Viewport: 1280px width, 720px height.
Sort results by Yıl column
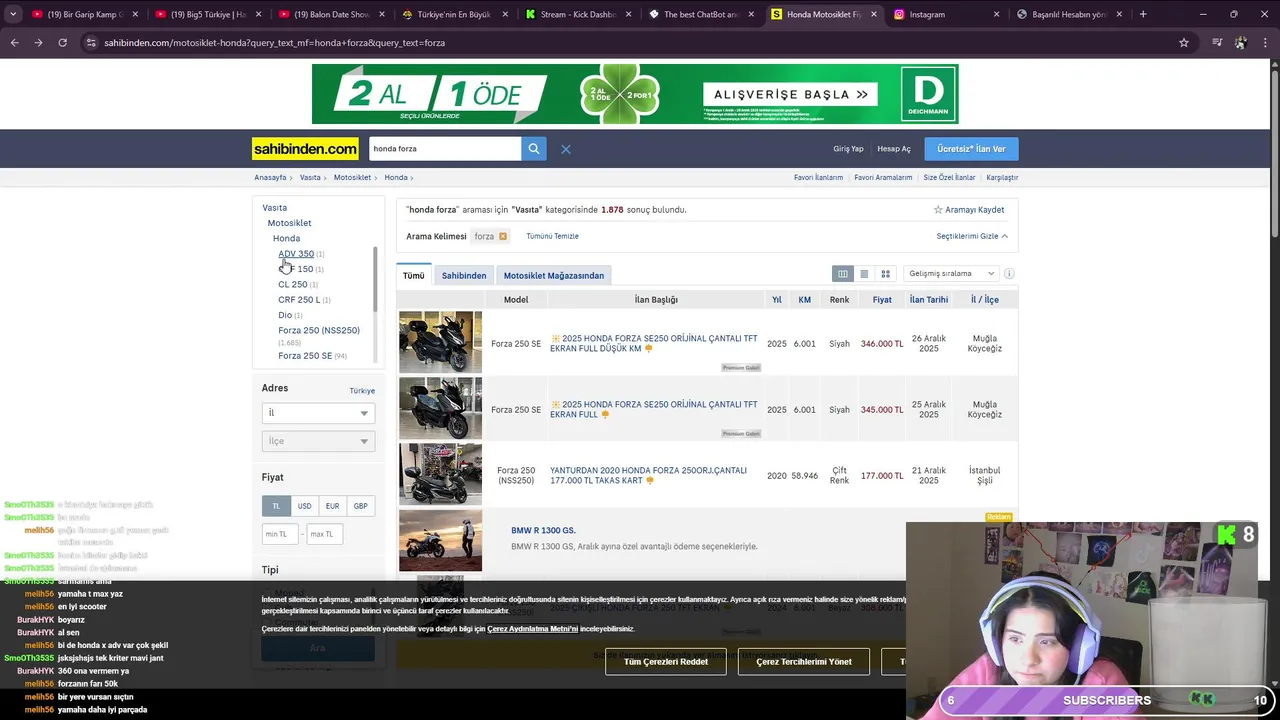pyautogui.click(x=777, y=300)
